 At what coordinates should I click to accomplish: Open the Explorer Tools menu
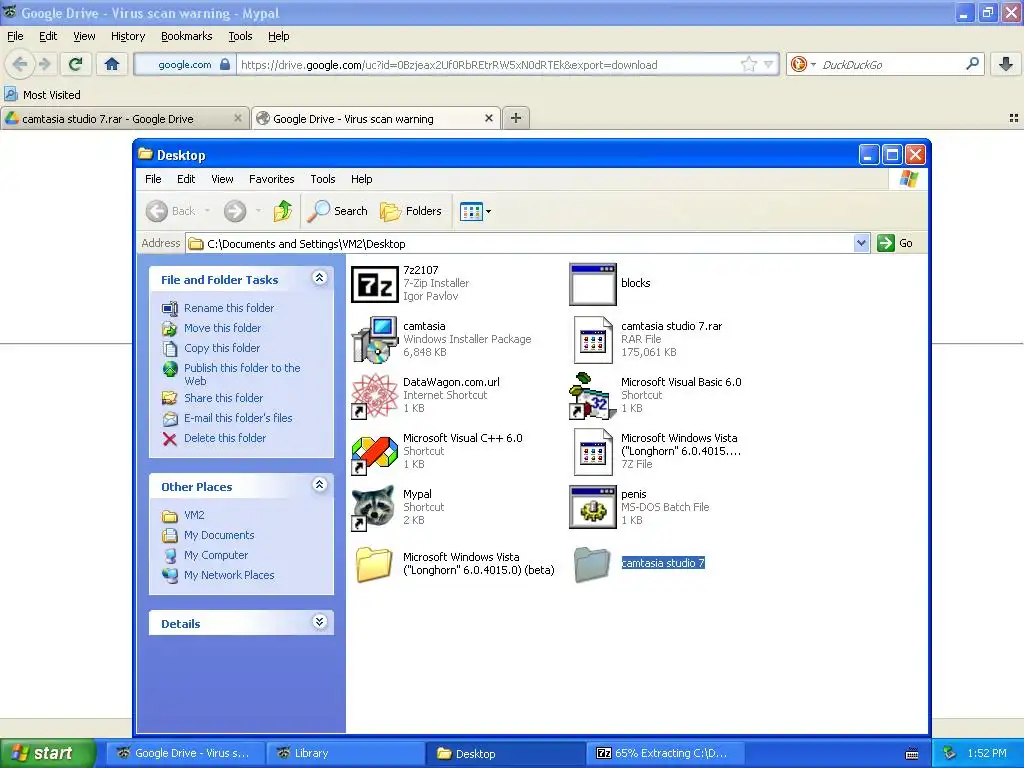pos(323,179)
